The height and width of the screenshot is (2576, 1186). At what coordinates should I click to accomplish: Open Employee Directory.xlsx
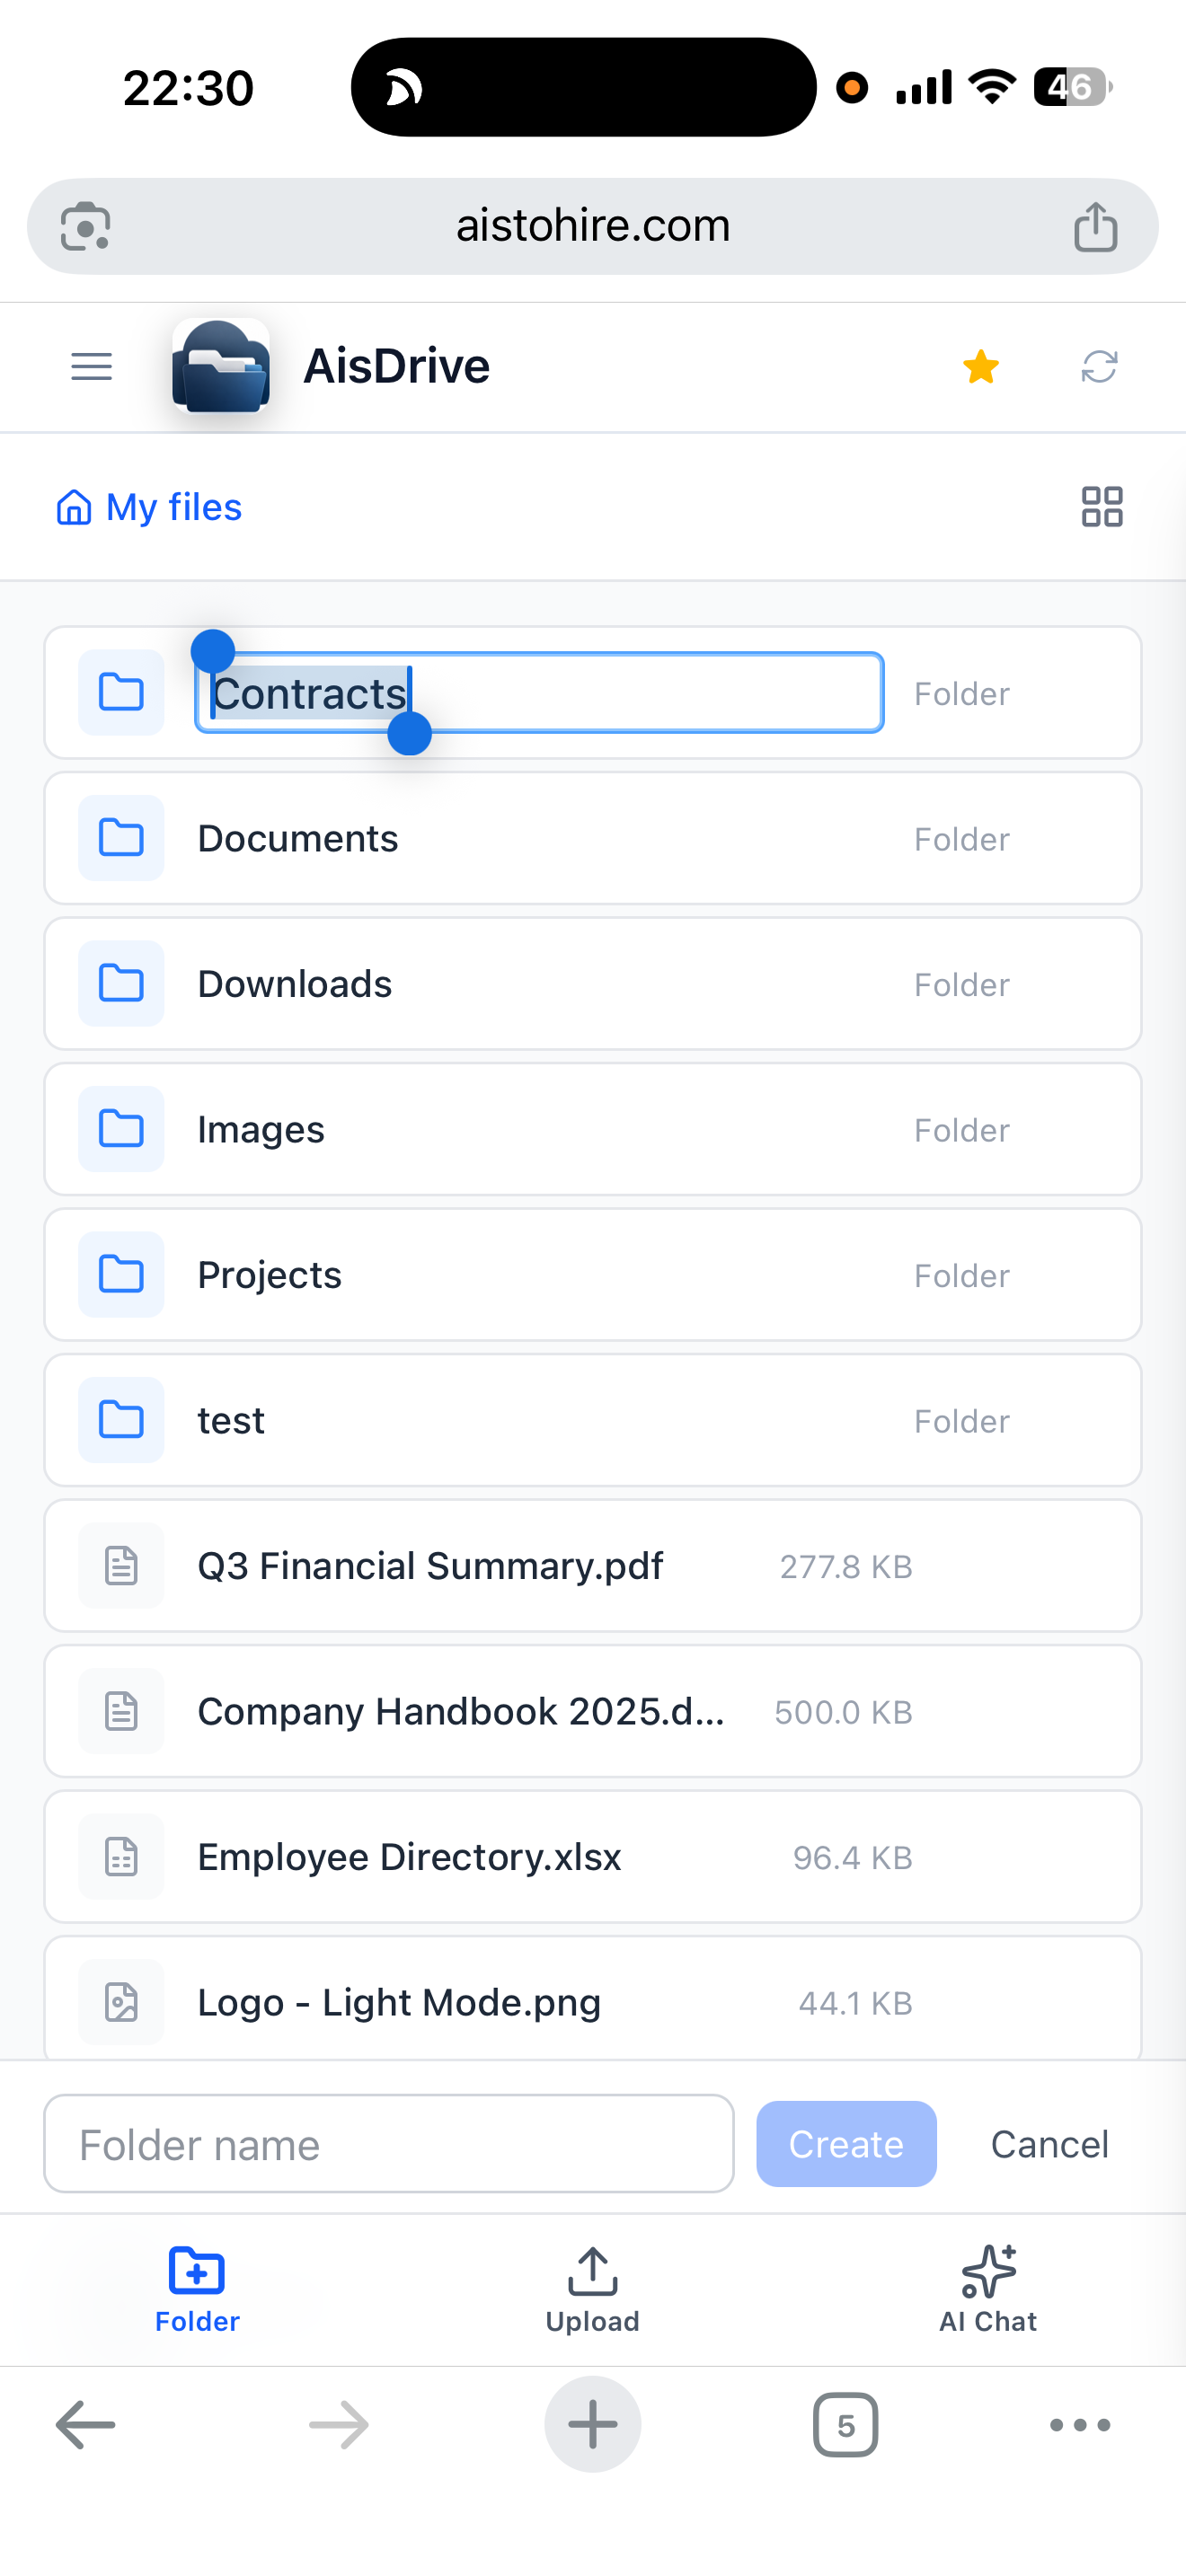coord(593,1857)
